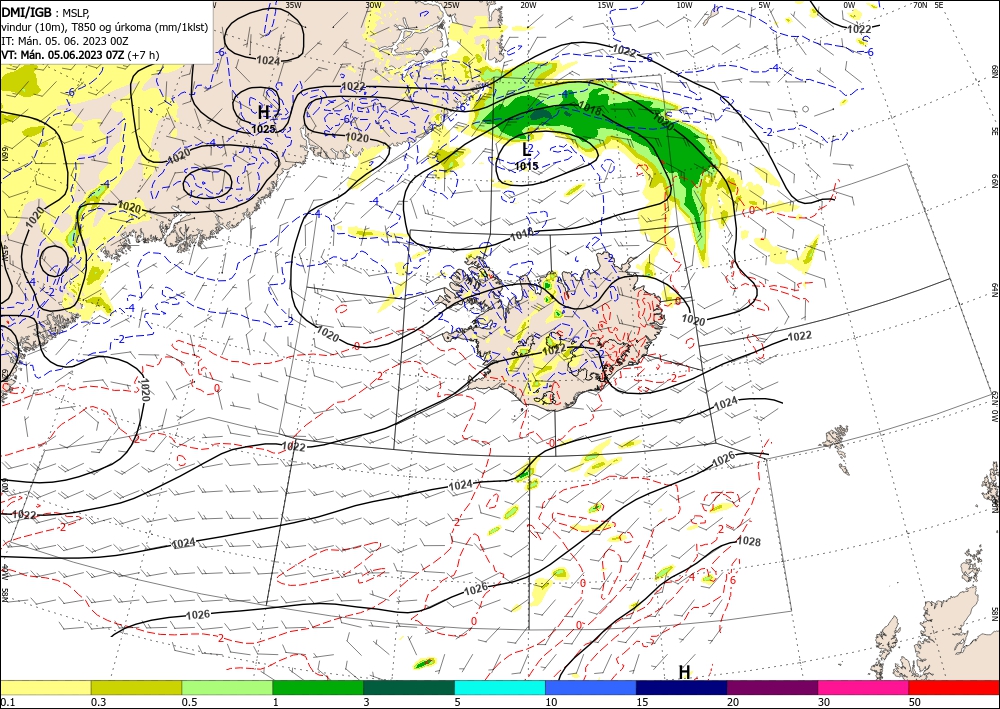The image size is (1000, 709).
Task: Pick the cyan 5 mm legend swatch
Action: pos(500,687)
